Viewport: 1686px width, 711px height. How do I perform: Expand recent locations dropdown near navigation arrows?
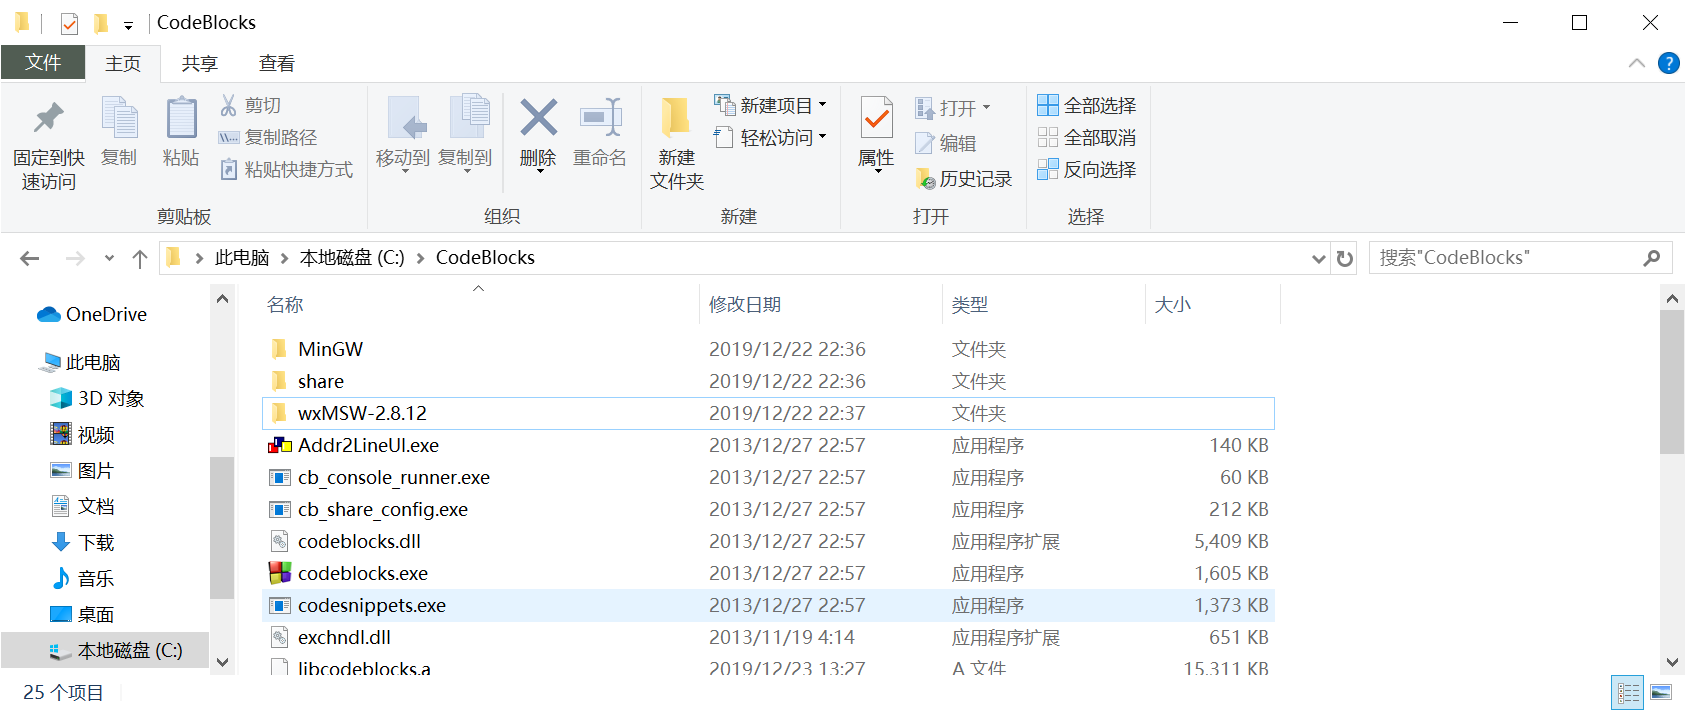click(x=109, y=258)
